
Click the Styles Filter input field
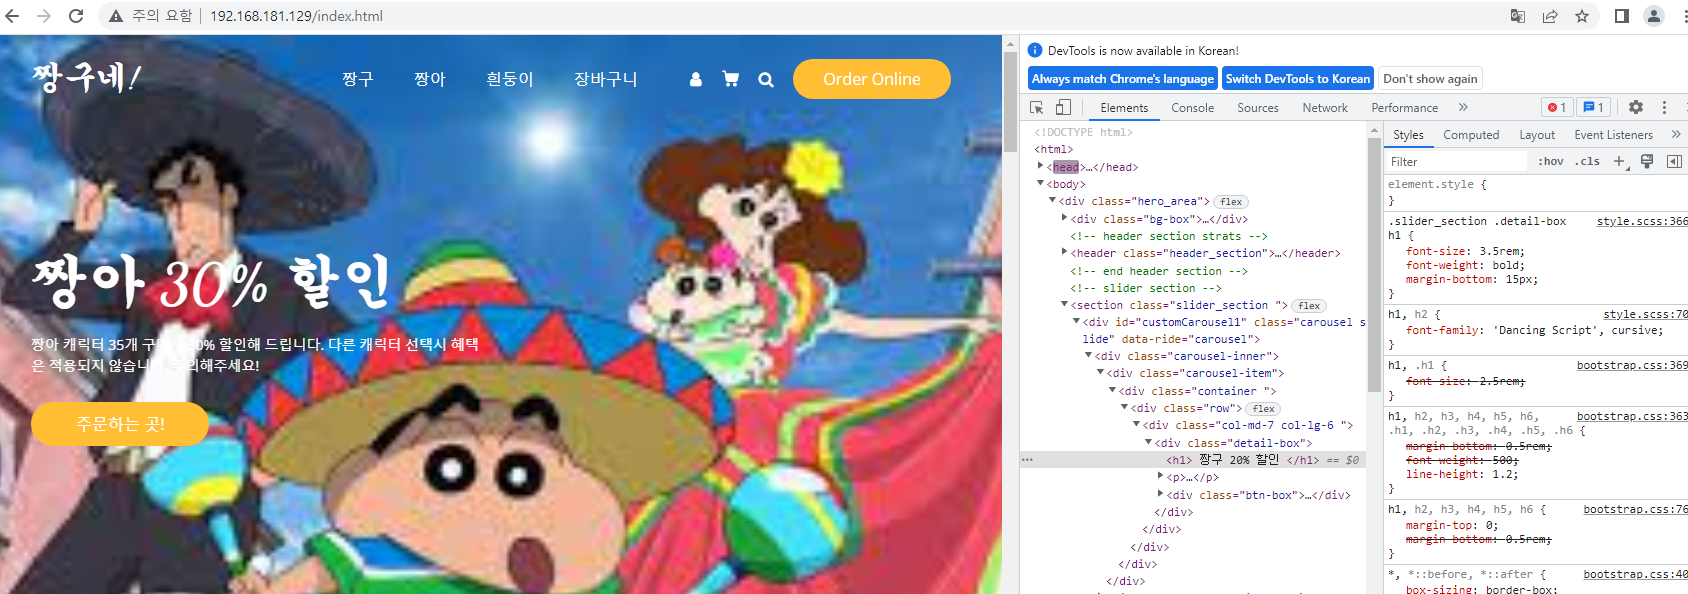1458,161
